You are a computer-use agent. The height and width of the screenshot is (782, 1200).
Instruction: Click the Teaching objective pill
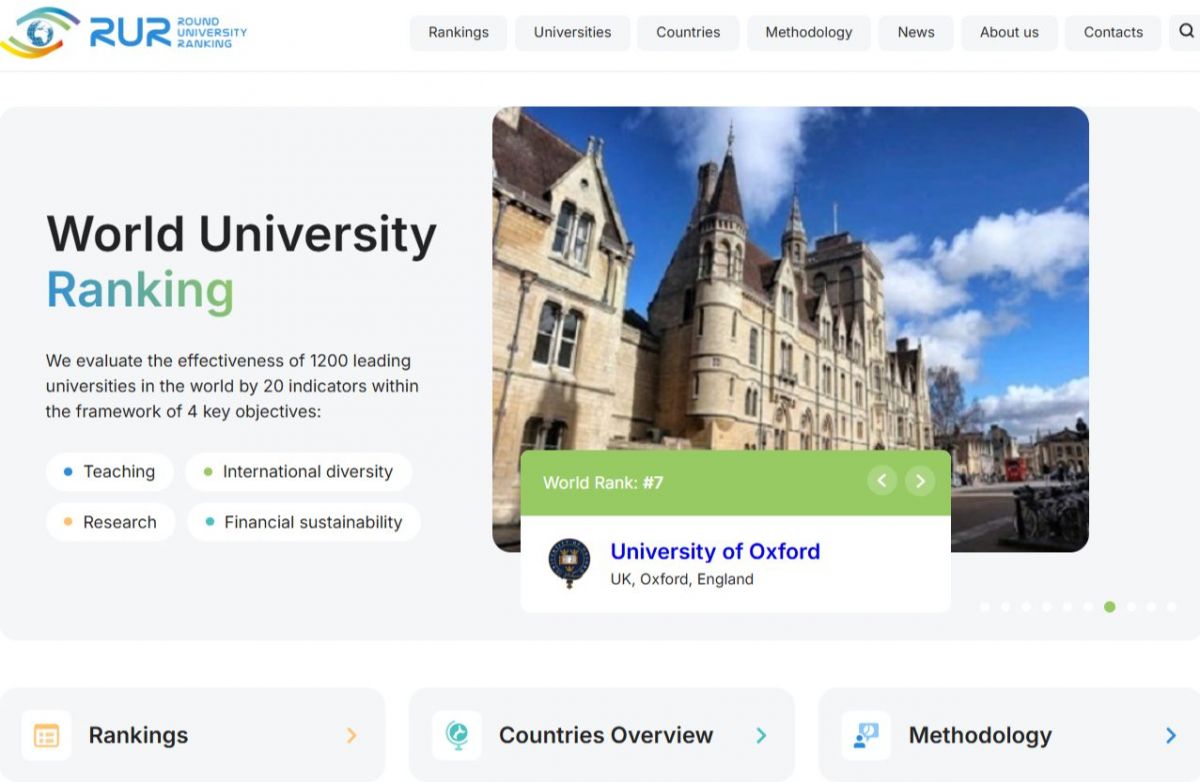109,471
